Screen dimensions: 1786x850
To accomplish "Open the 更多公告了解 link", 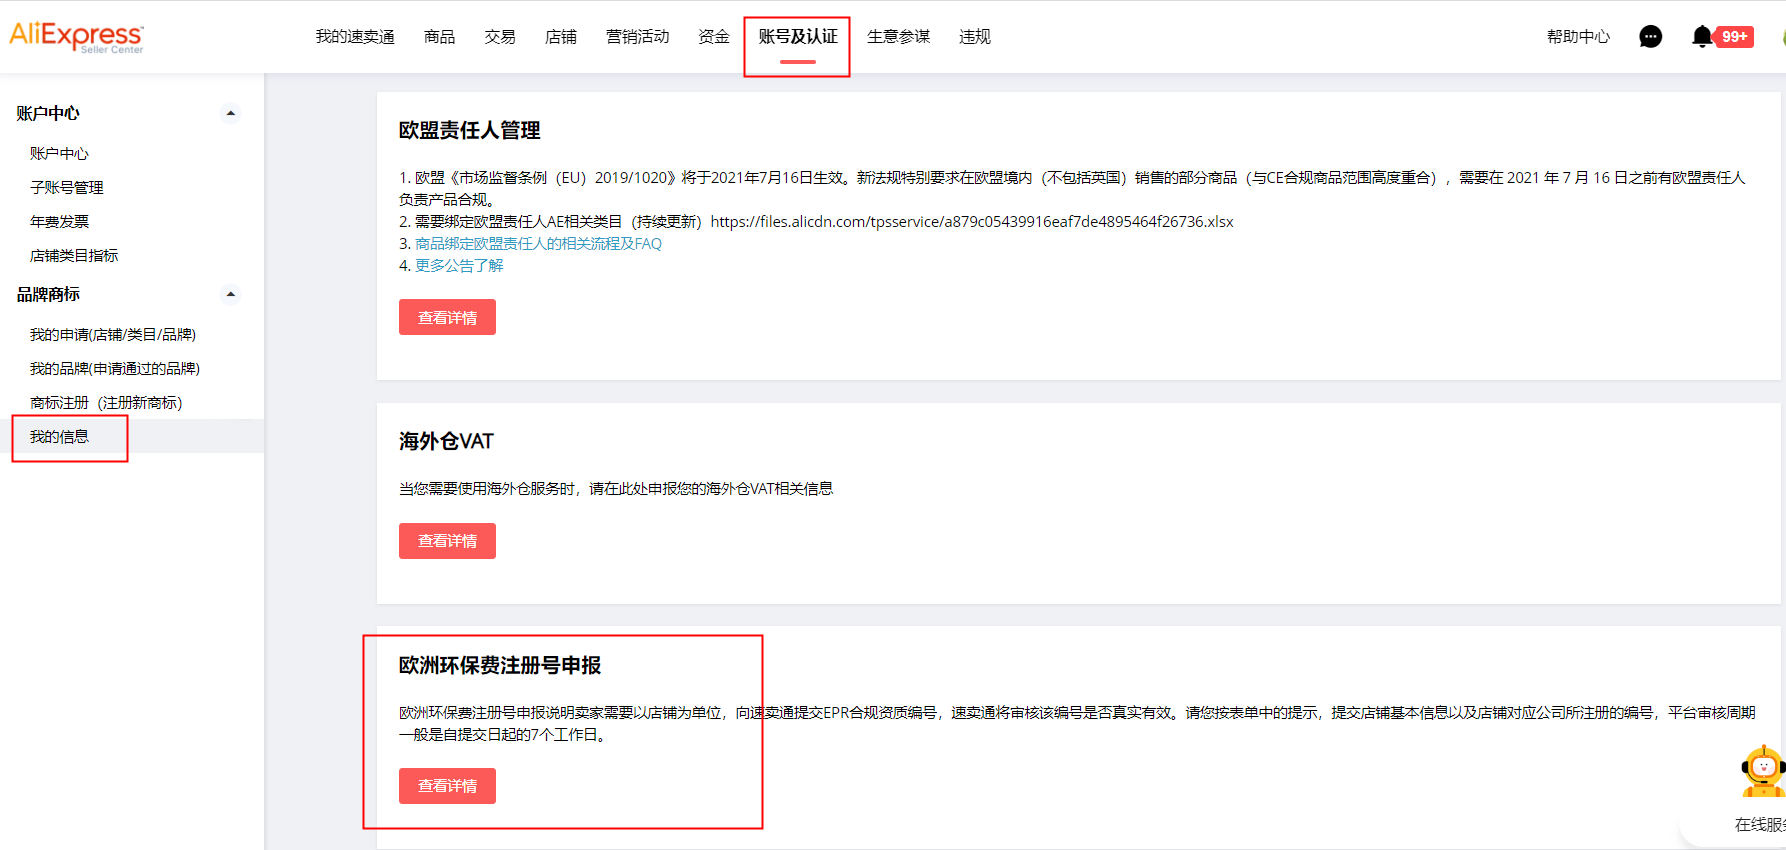I will (459, 265).
